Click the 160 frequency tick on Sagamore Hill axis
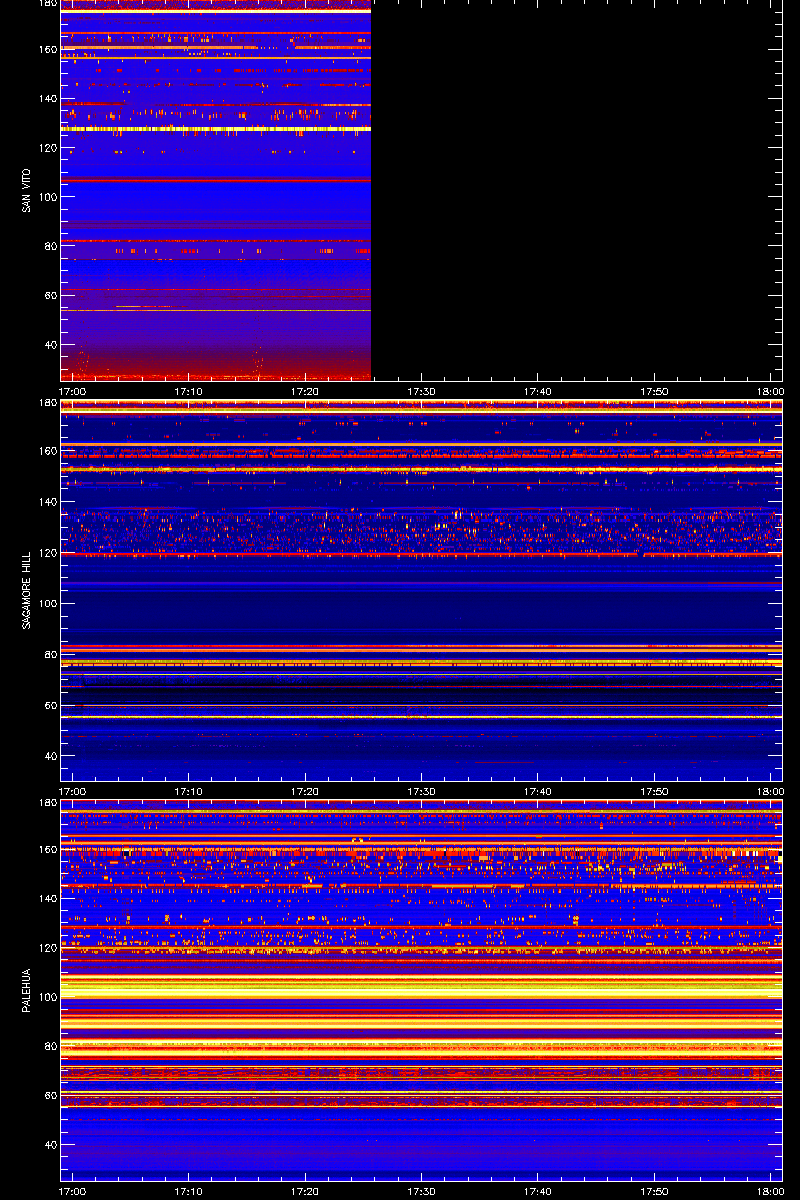 click(47, 450)
